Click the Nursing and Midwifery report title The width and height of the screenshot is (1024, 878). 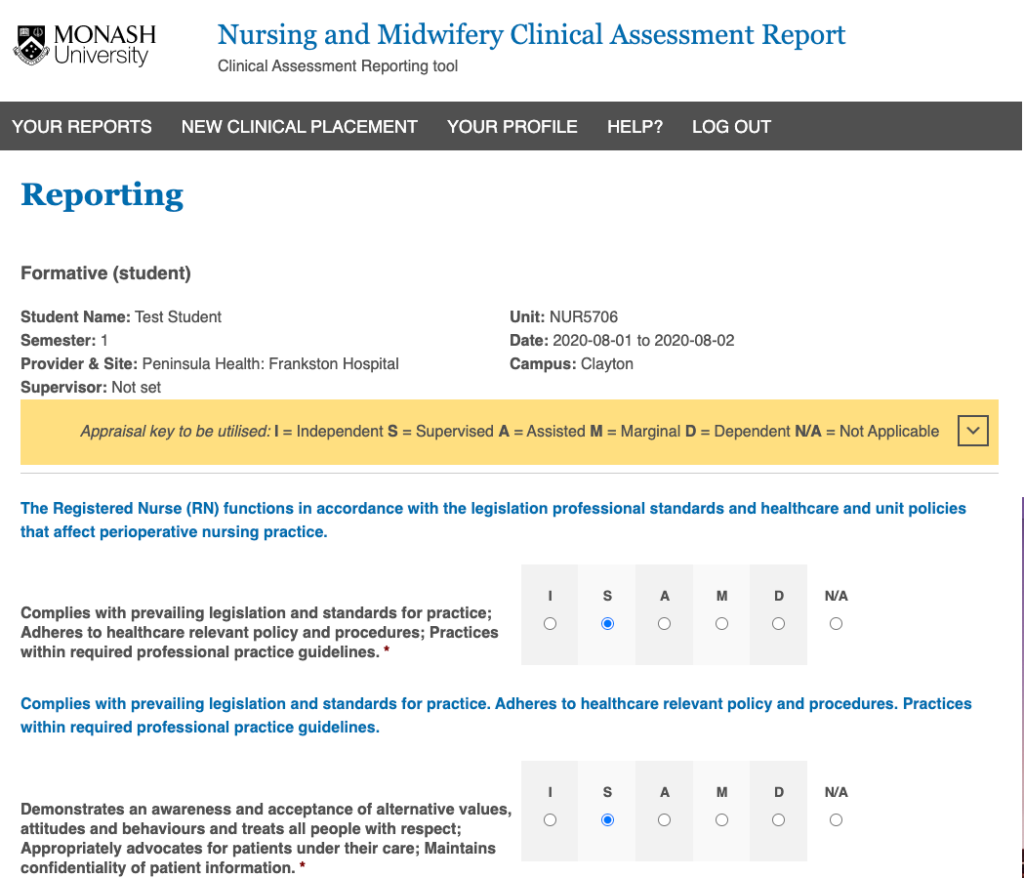click(531, 35)
